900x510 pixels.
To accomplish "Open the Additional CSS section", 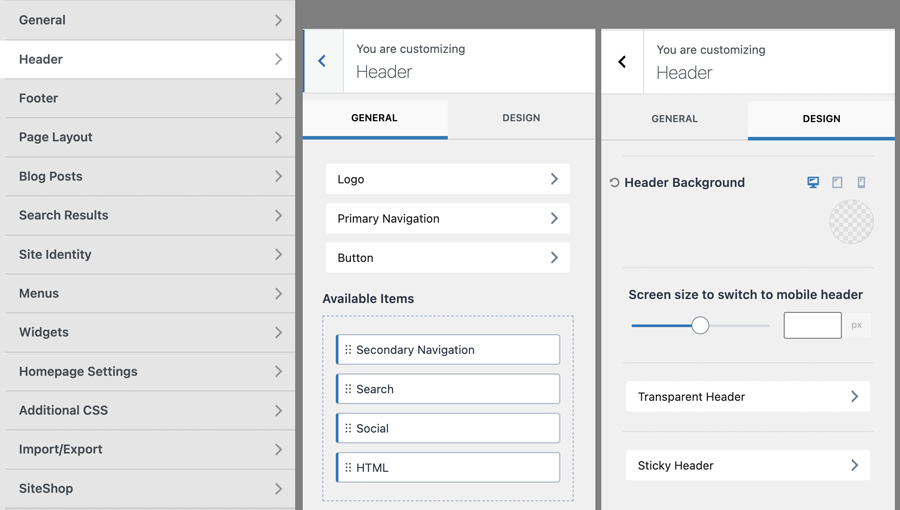I will (149, 410).
